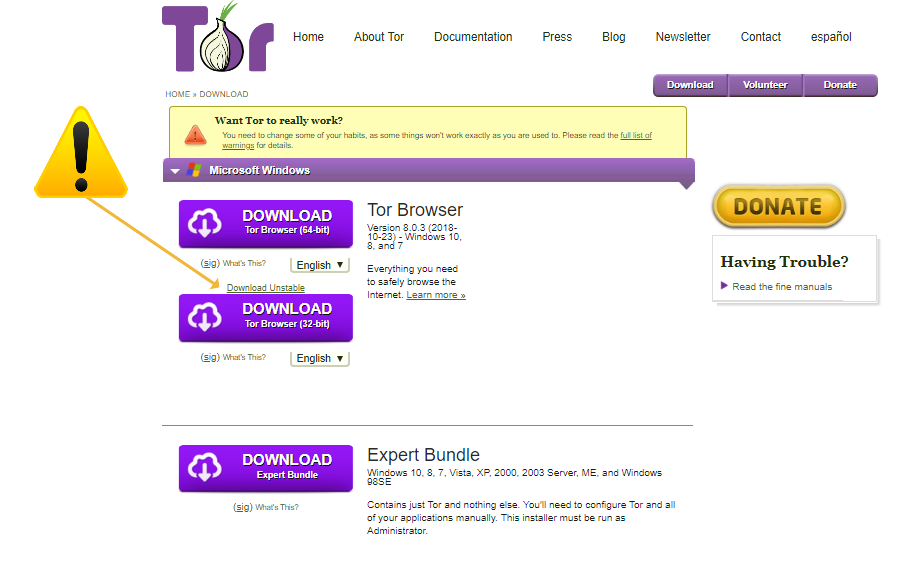This screenshot has height=571, width=901.
Task: Click the purple Donate tab button
Action: point(840,85)
